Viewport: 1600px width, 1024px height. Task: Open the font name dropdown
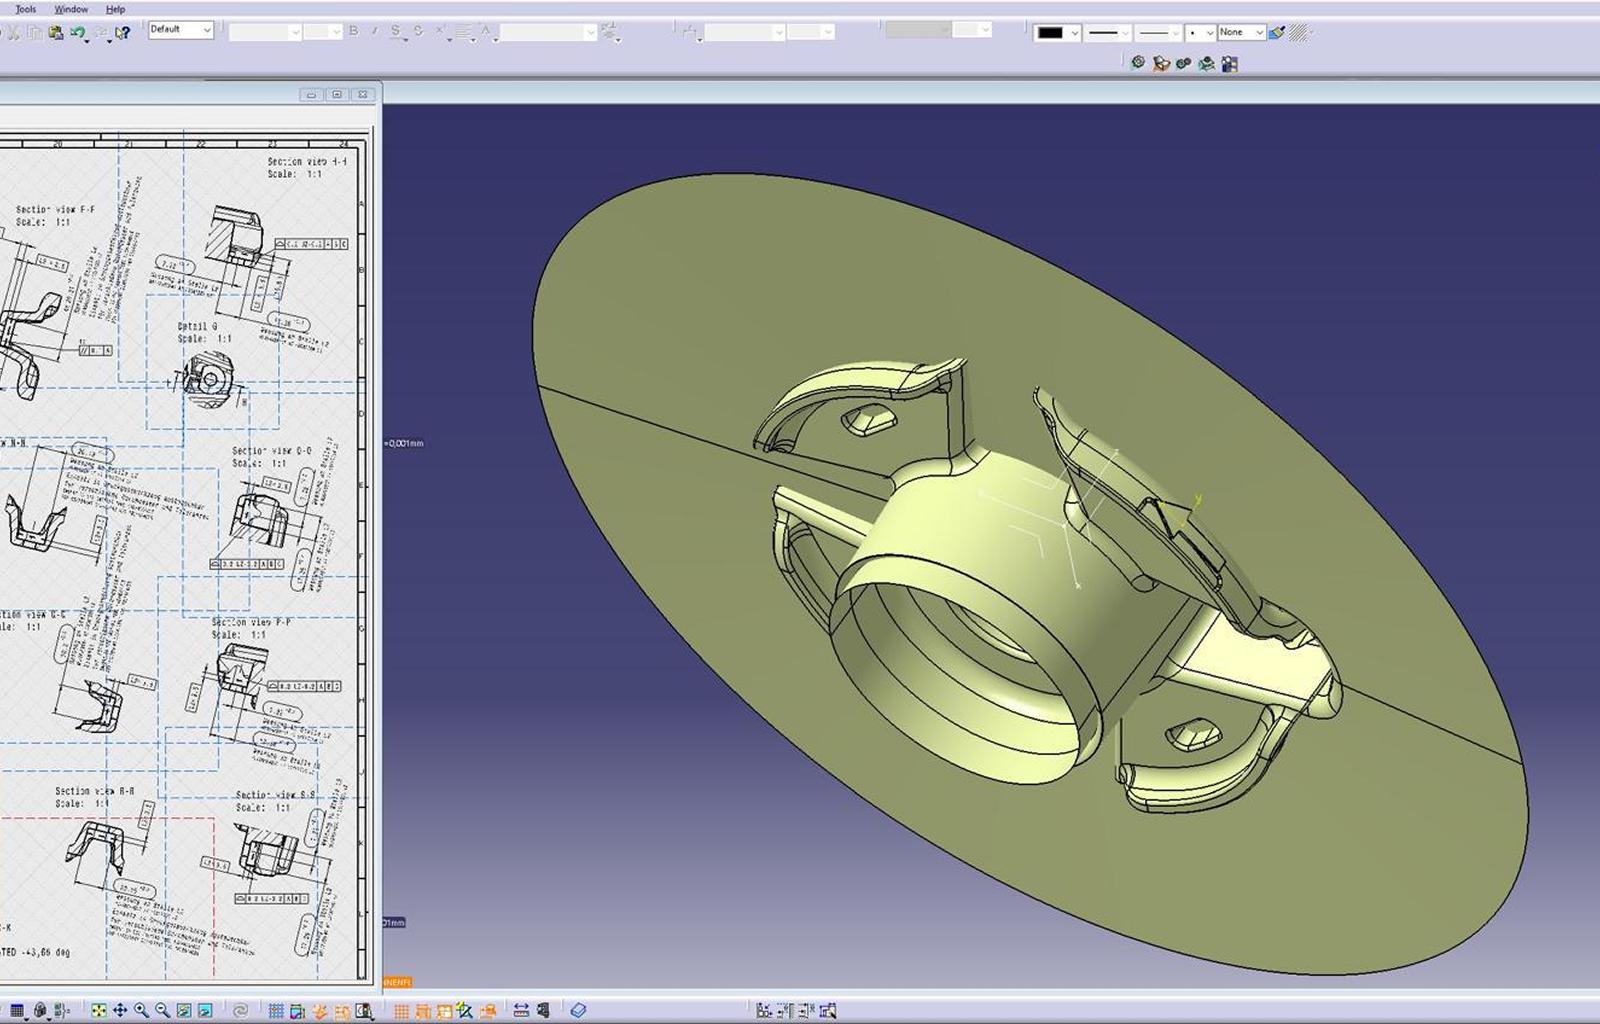(265, 32)
